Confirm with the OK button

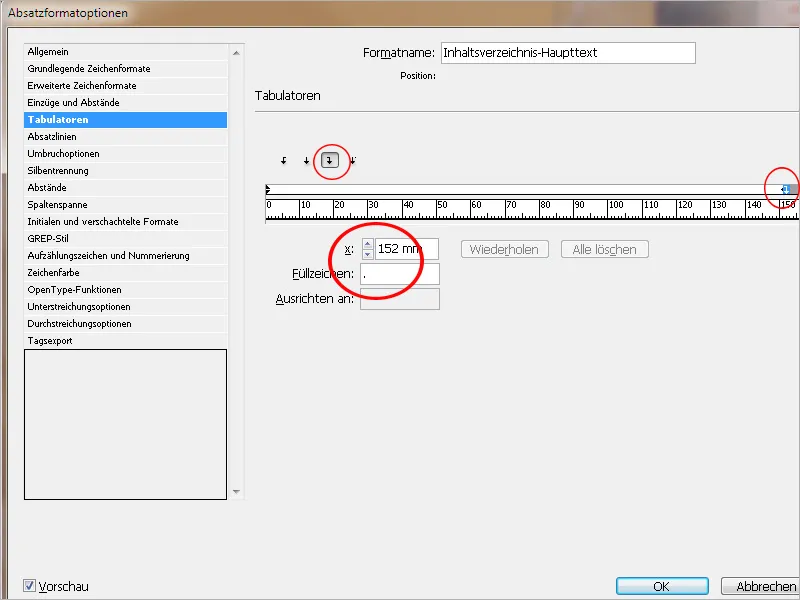coord(662,586)
